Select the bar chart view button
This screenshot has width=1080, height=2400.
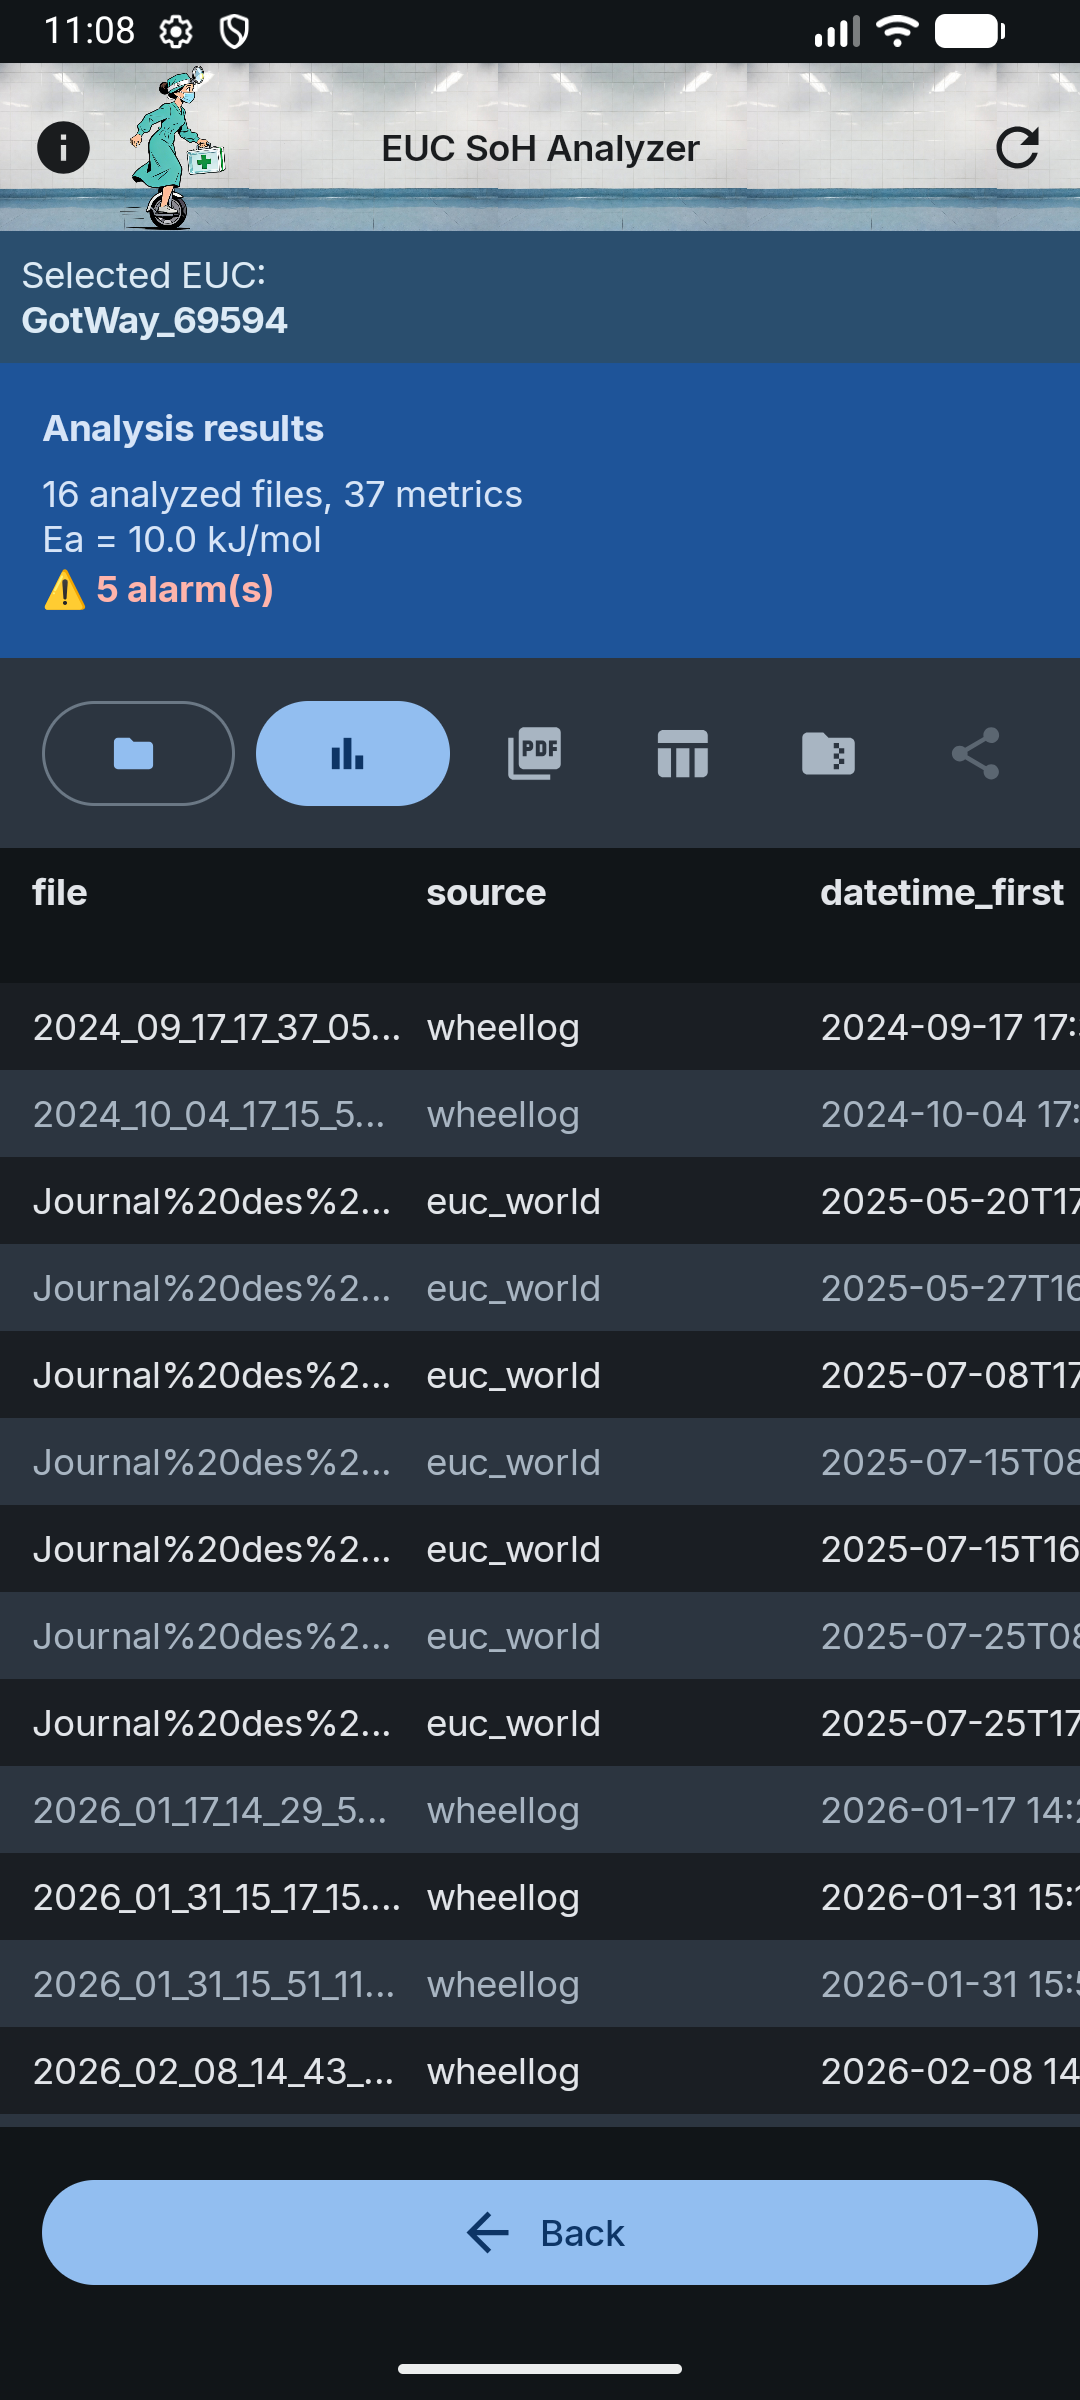(352, 753)
